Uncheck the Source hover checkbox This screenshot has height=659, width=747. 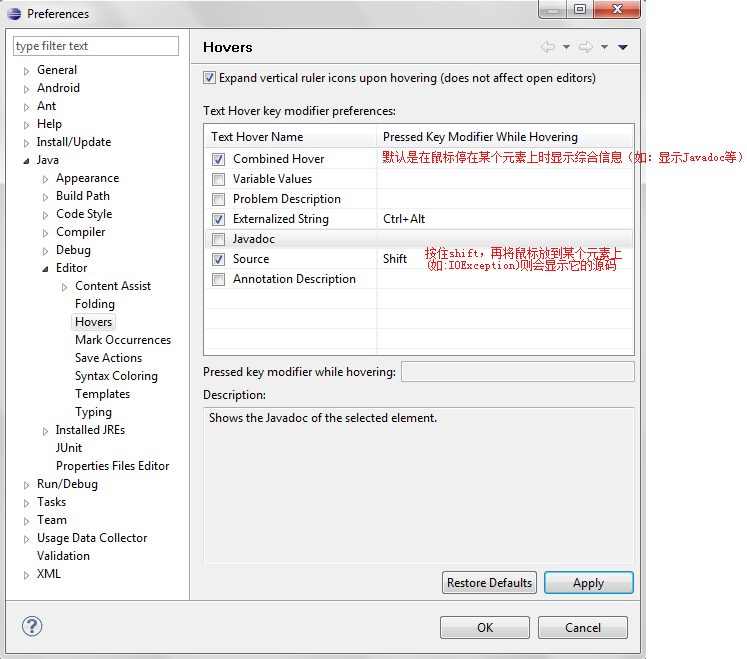pyautogui.click(x=218, y=259)
